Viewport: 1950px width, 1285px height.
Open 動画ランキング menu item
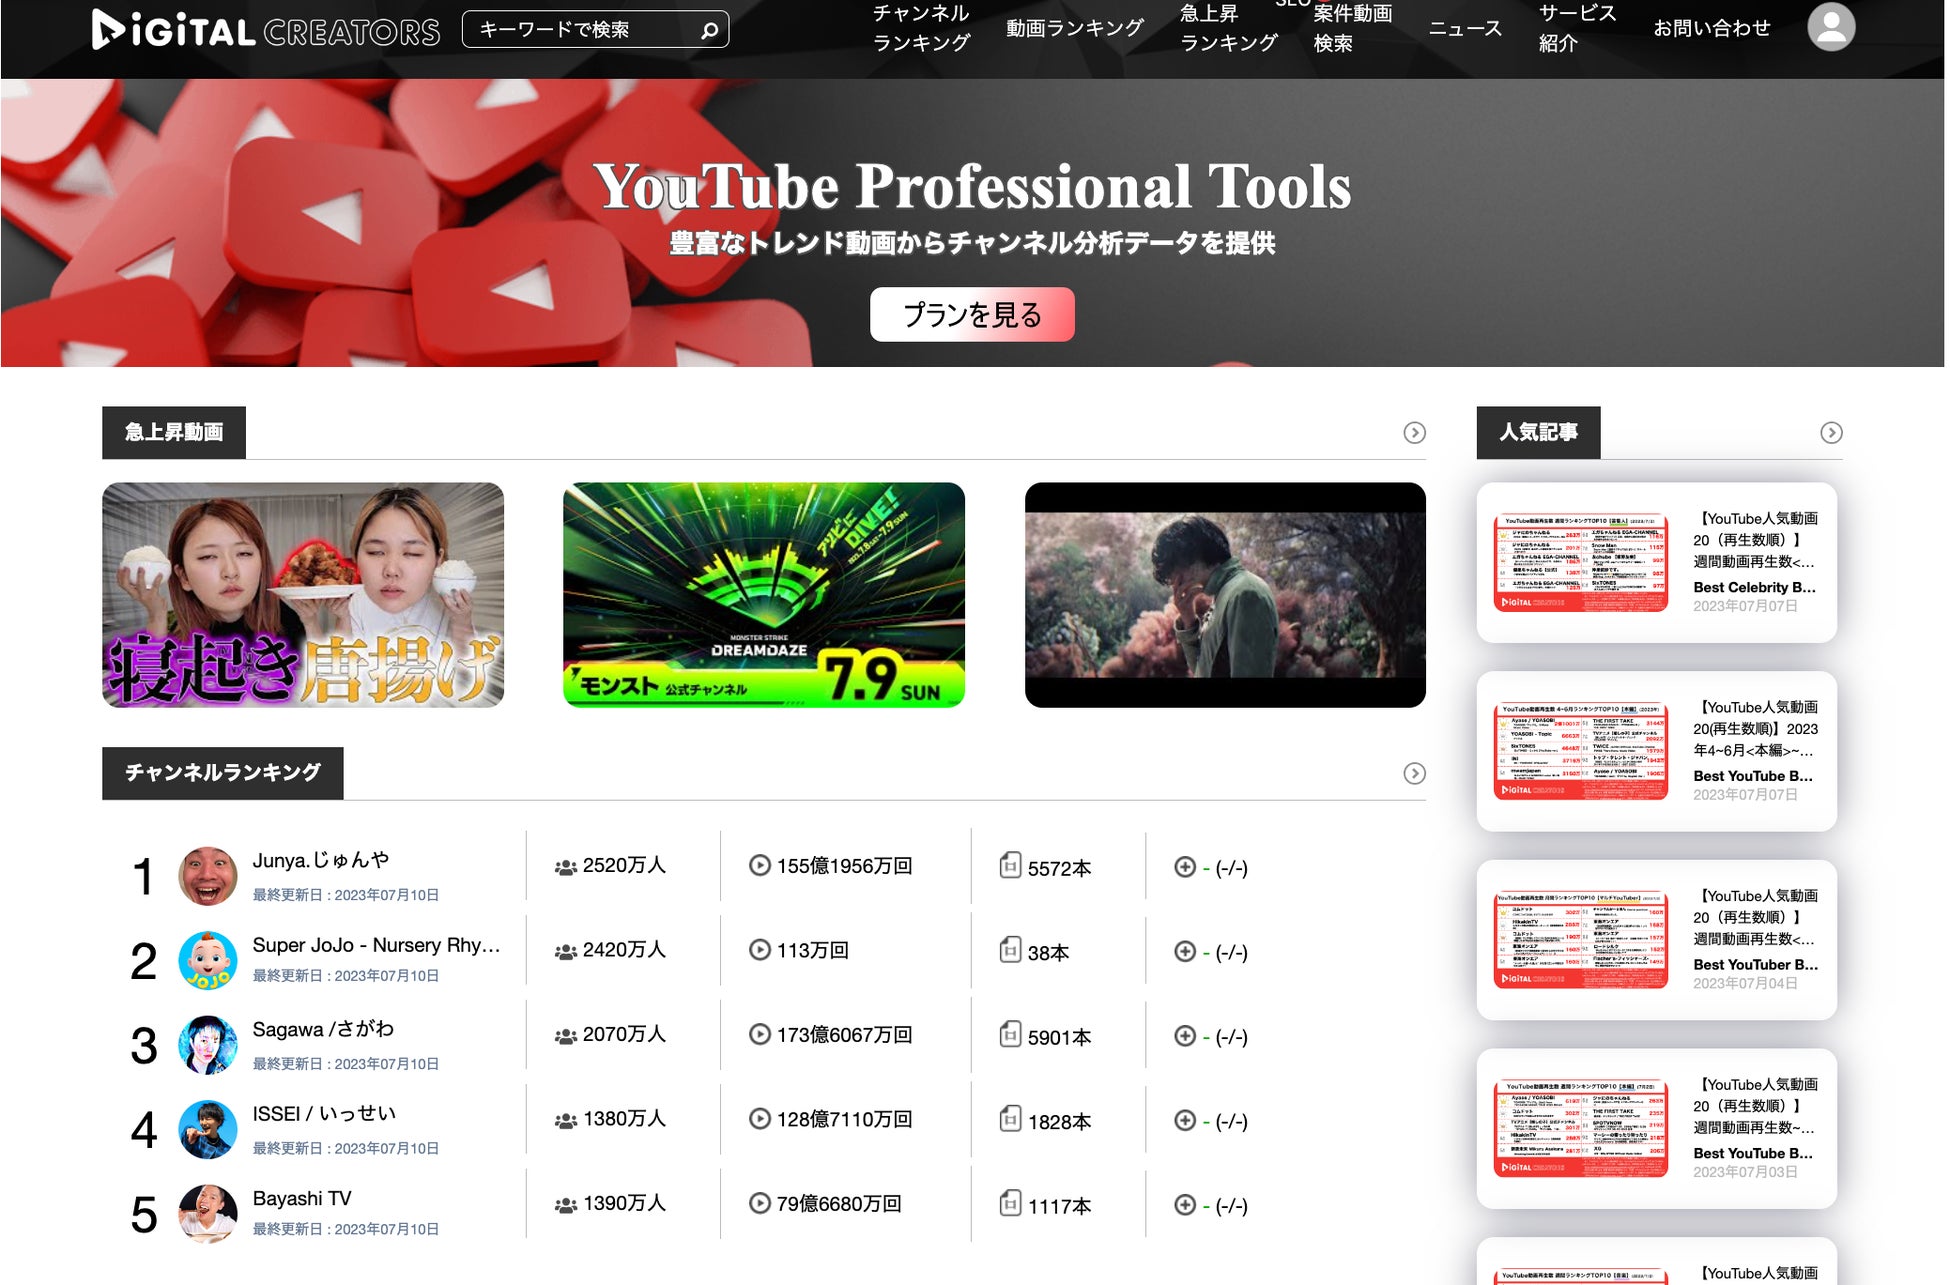click(x=1074, y=28)
